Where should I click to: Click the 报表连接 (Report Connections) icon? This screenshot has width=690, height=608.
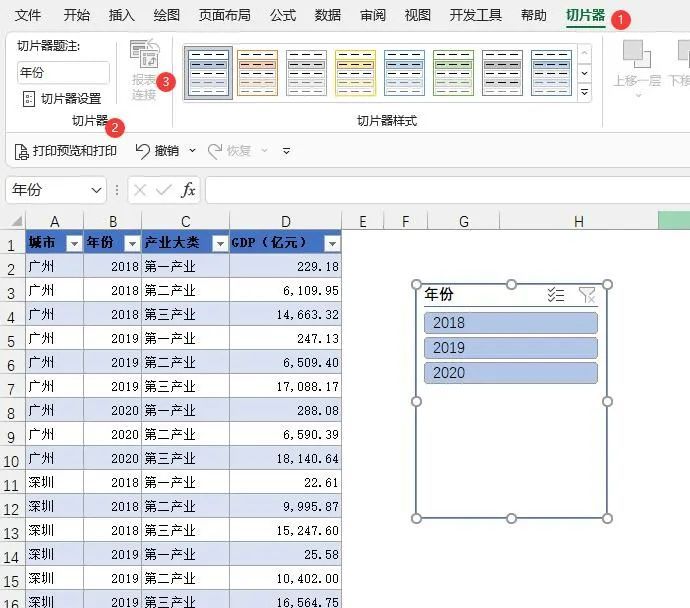(145, 57)
